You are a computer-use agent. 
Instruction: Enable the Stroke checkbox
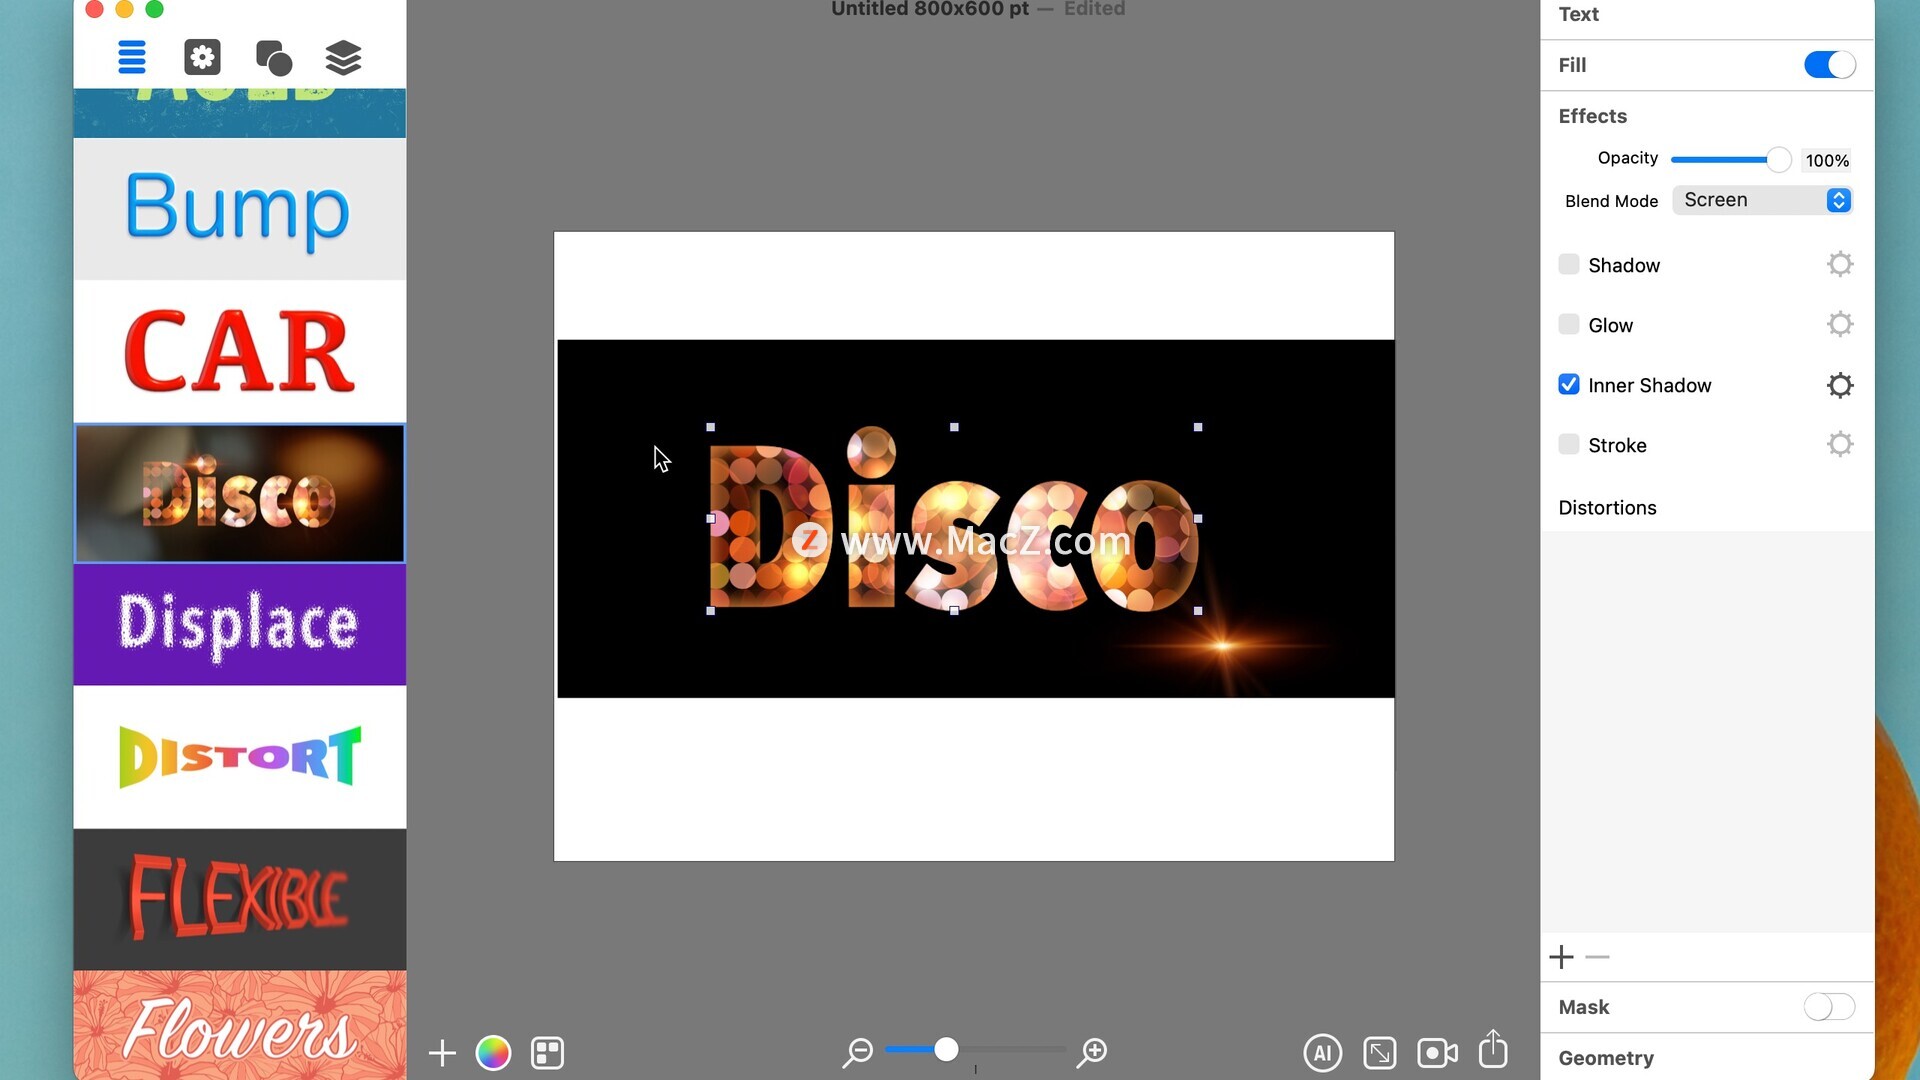(x=1569, y=445)
